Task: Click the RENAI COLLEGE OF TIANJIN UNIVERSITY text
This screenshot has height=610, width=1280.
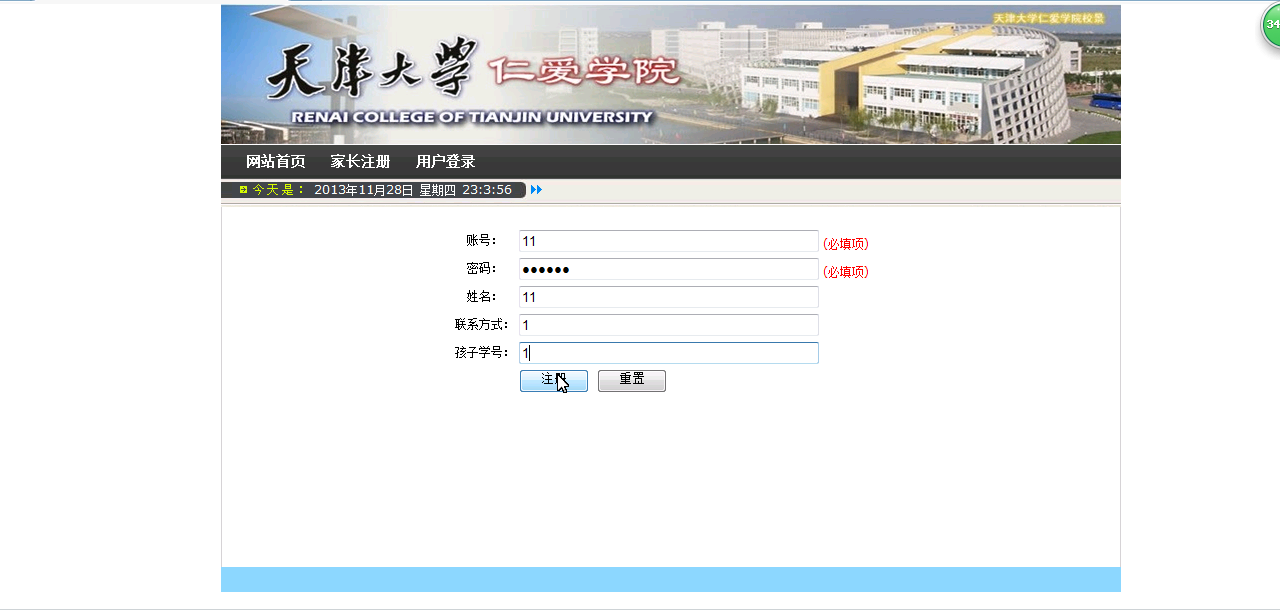Action: tap(472, 117)
